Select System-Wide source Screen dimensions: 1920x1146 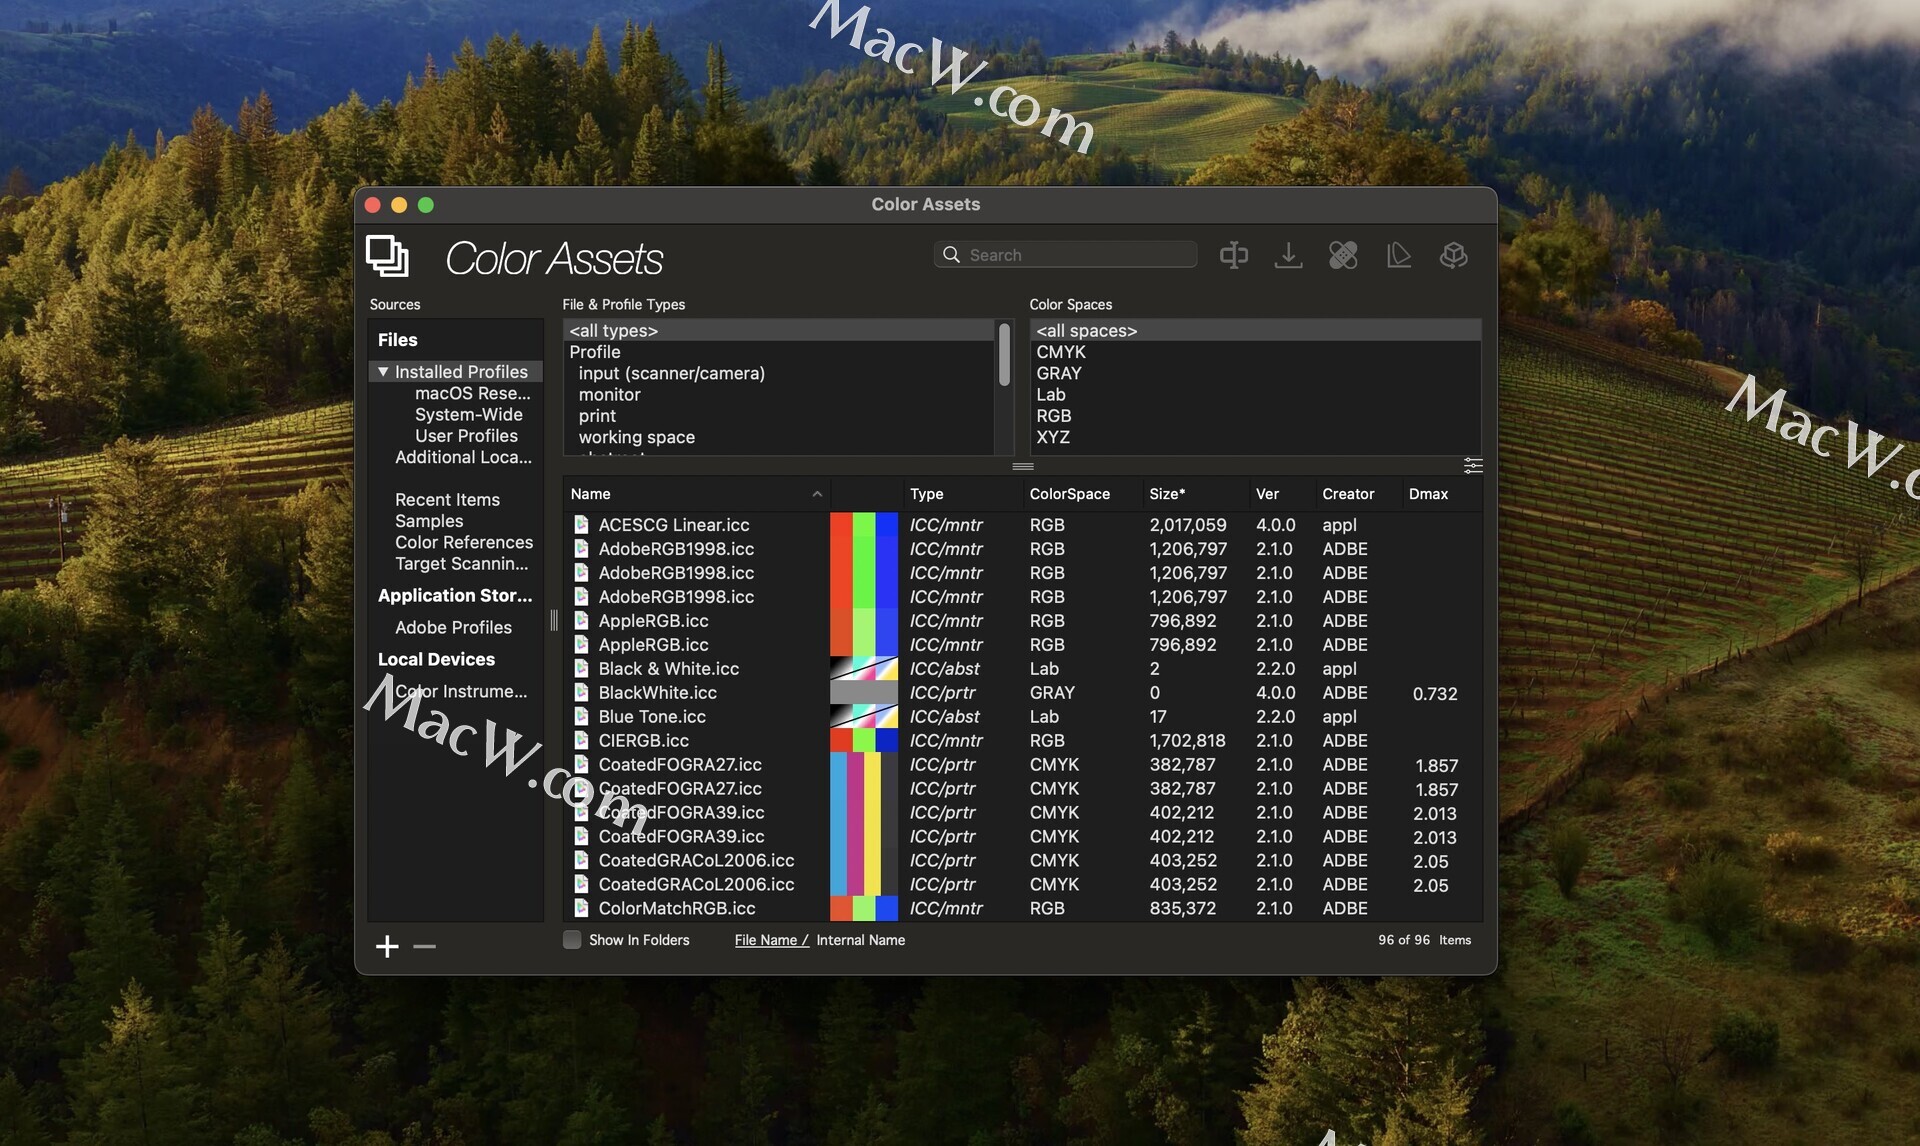468,414
